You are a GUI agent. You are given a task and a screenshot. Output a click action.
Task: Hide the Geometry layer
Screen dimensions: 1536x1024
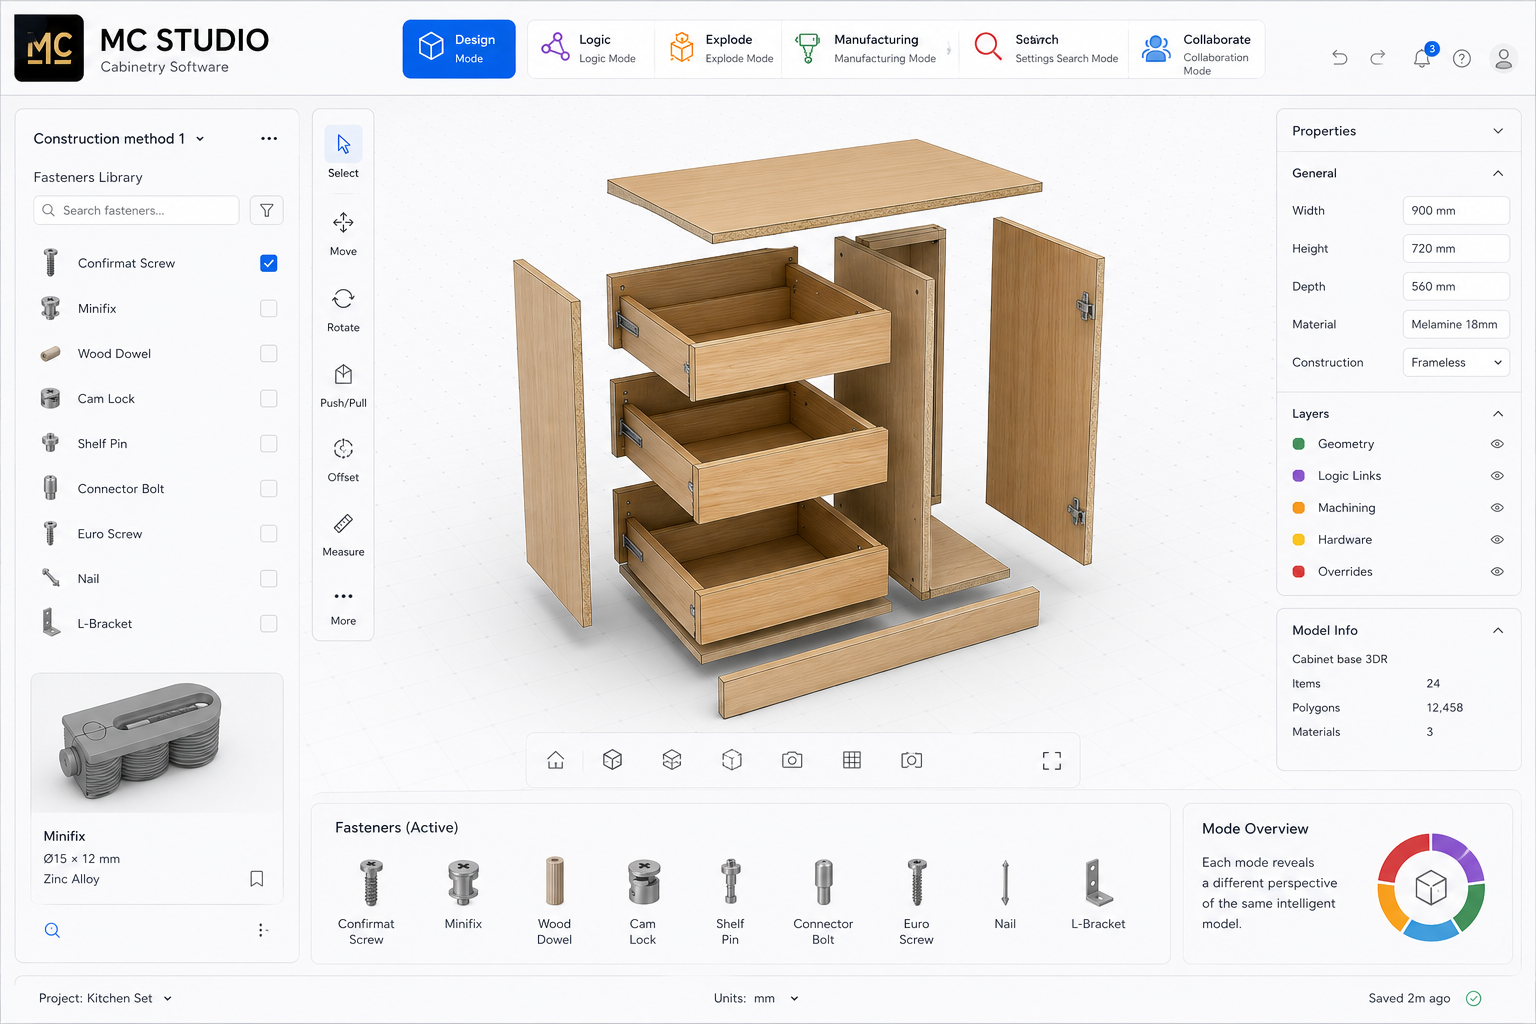(1497, 444)
